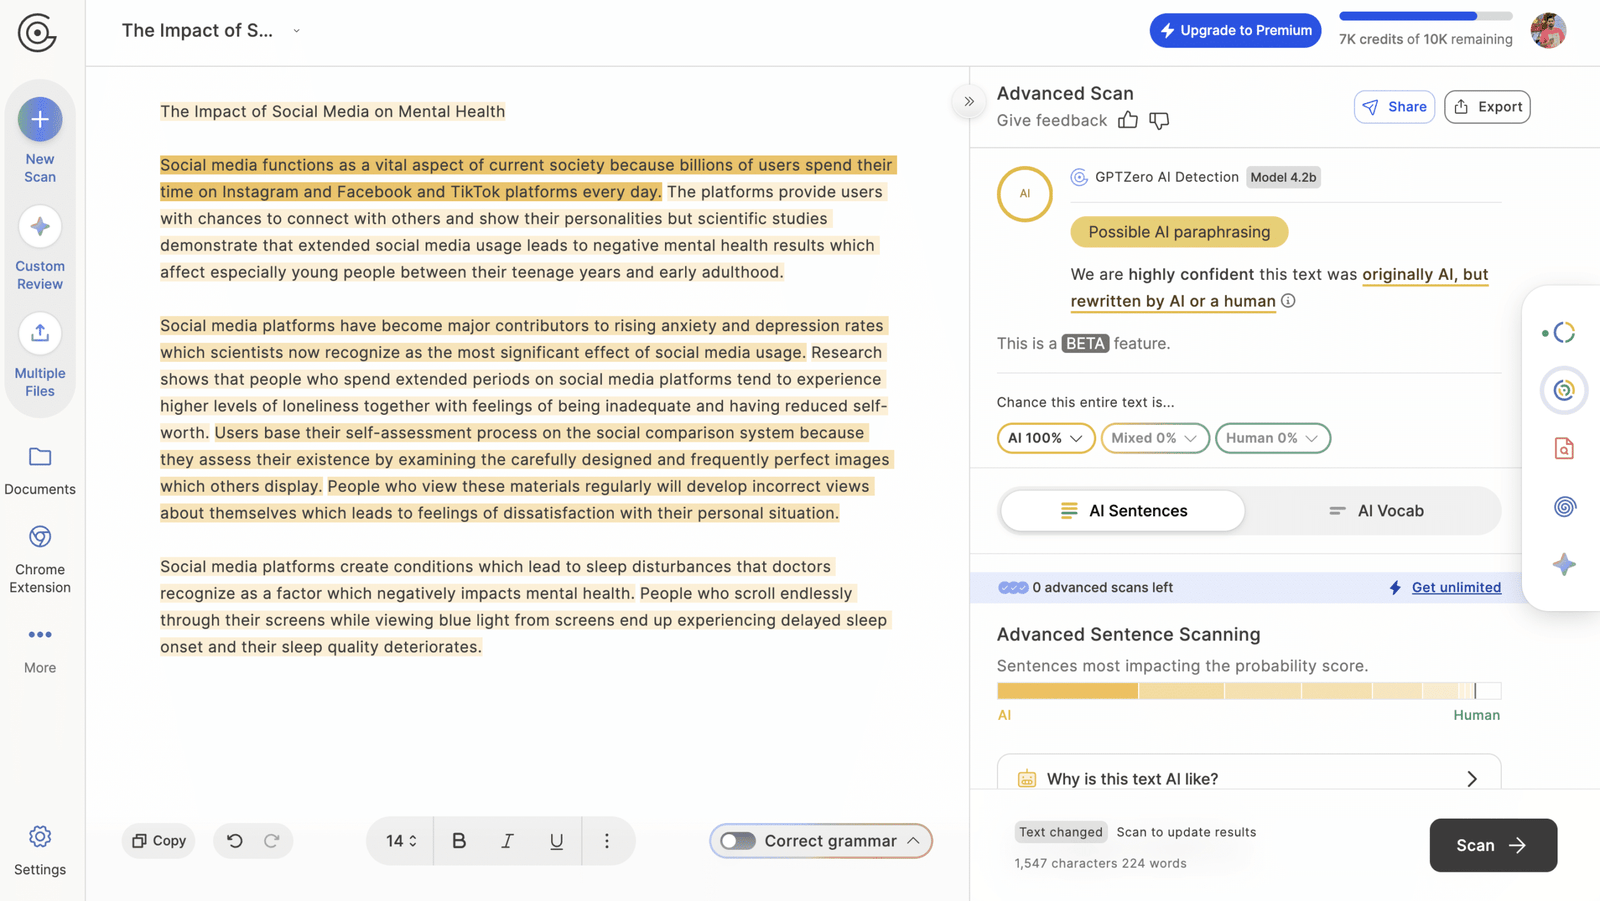Apply bold formatting with the B icon
The height and width of the screenshot is (901, 1600).
coord(459,841)
